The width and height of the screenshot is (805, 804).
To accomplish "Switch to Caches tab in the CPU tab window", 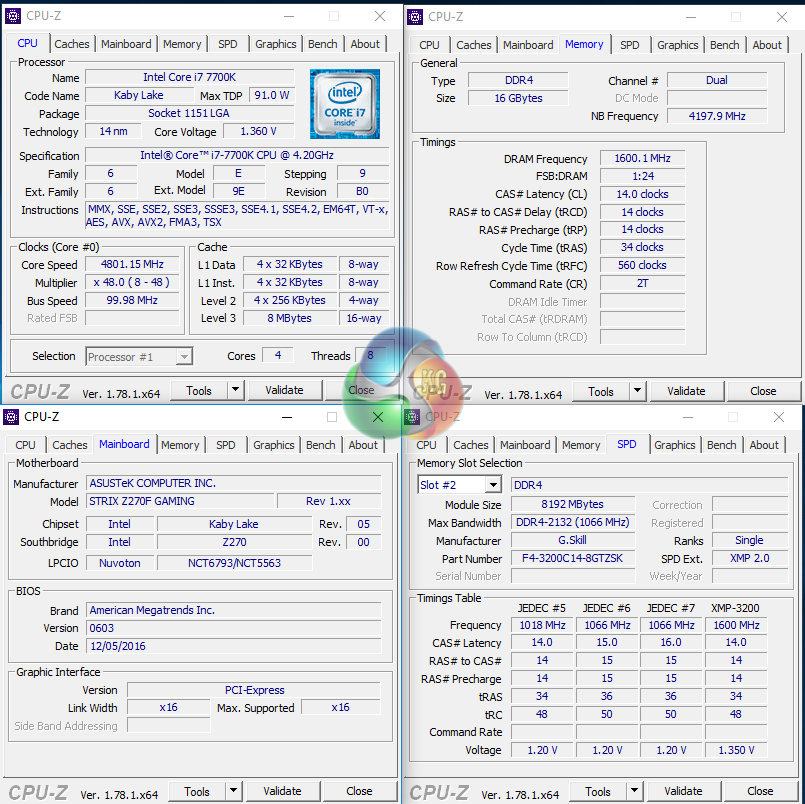I will (72, 44).
